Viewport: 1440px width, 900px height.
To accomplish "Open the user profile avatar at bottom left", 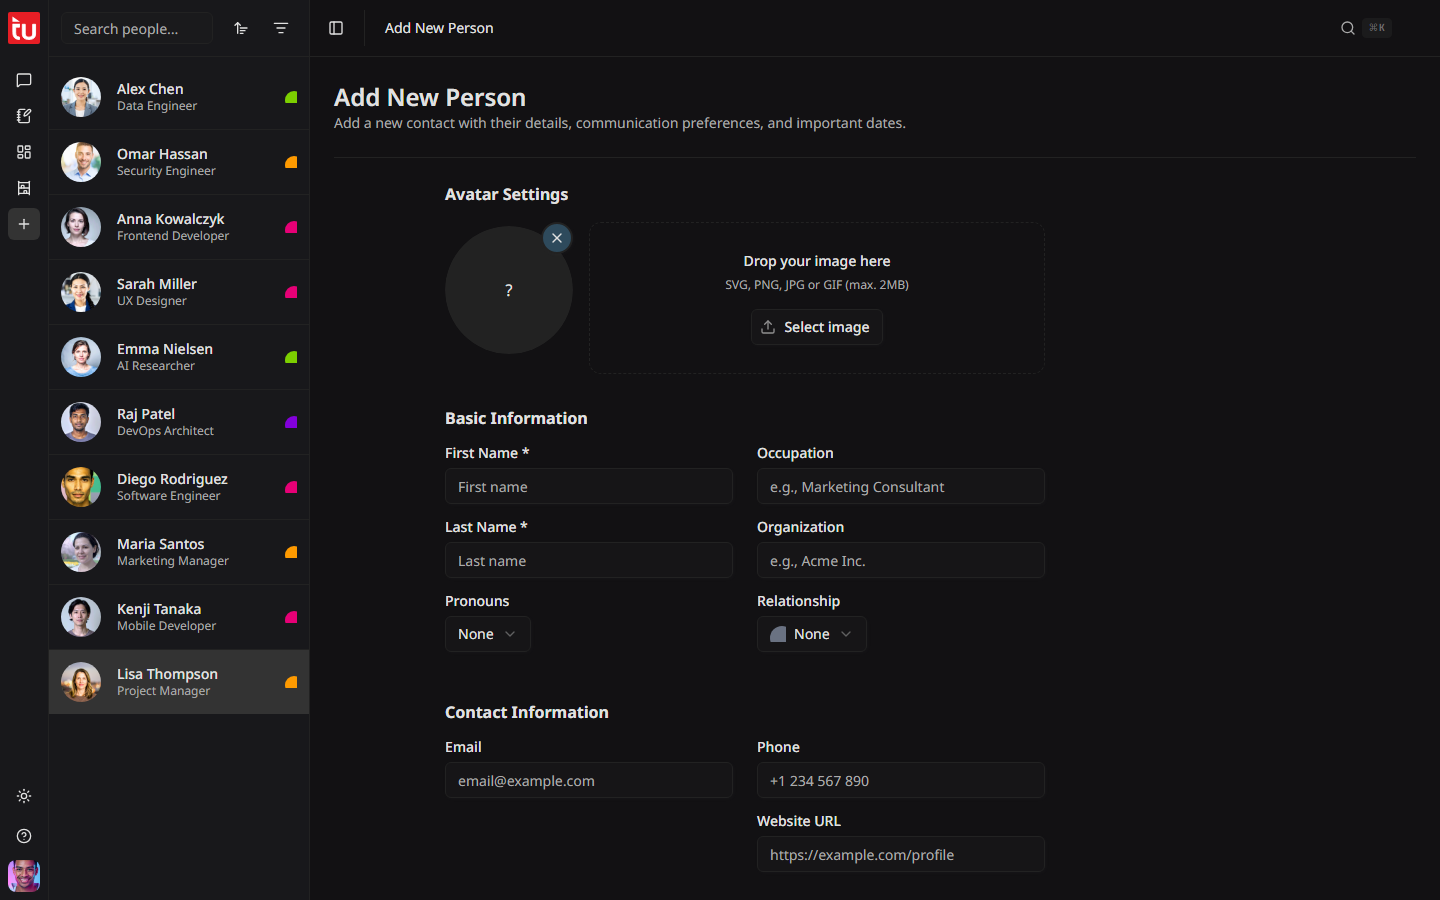I will click(24, 876).
